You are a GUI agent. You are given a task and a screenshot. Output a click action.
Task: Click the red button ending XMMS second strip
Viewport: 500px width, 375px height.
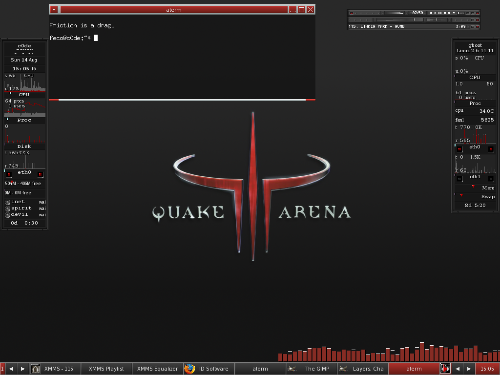click(477, 20)
